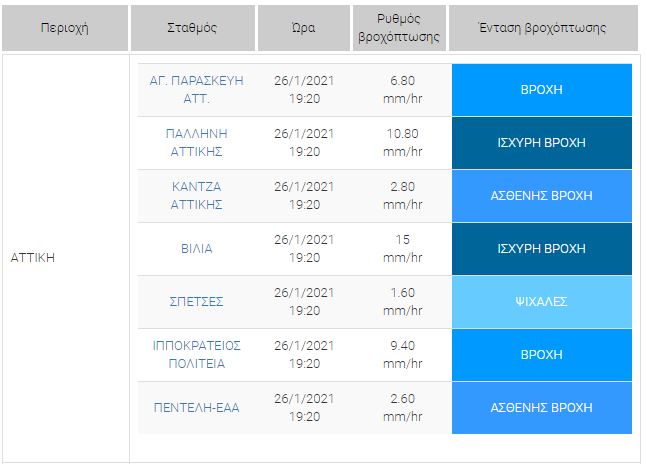Open the ΣΠΕΤΣΕΣ station link

[x=196, y=301]
